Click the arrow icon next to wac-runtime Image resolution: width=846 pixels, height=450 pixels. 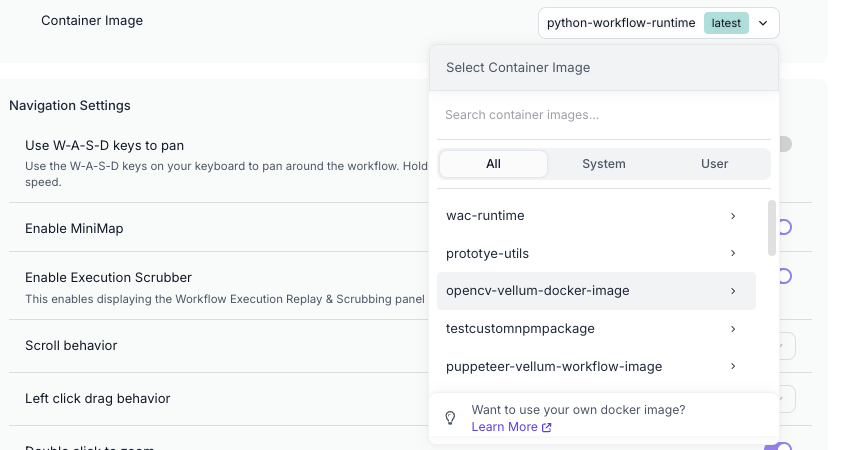tap(733, 216)
